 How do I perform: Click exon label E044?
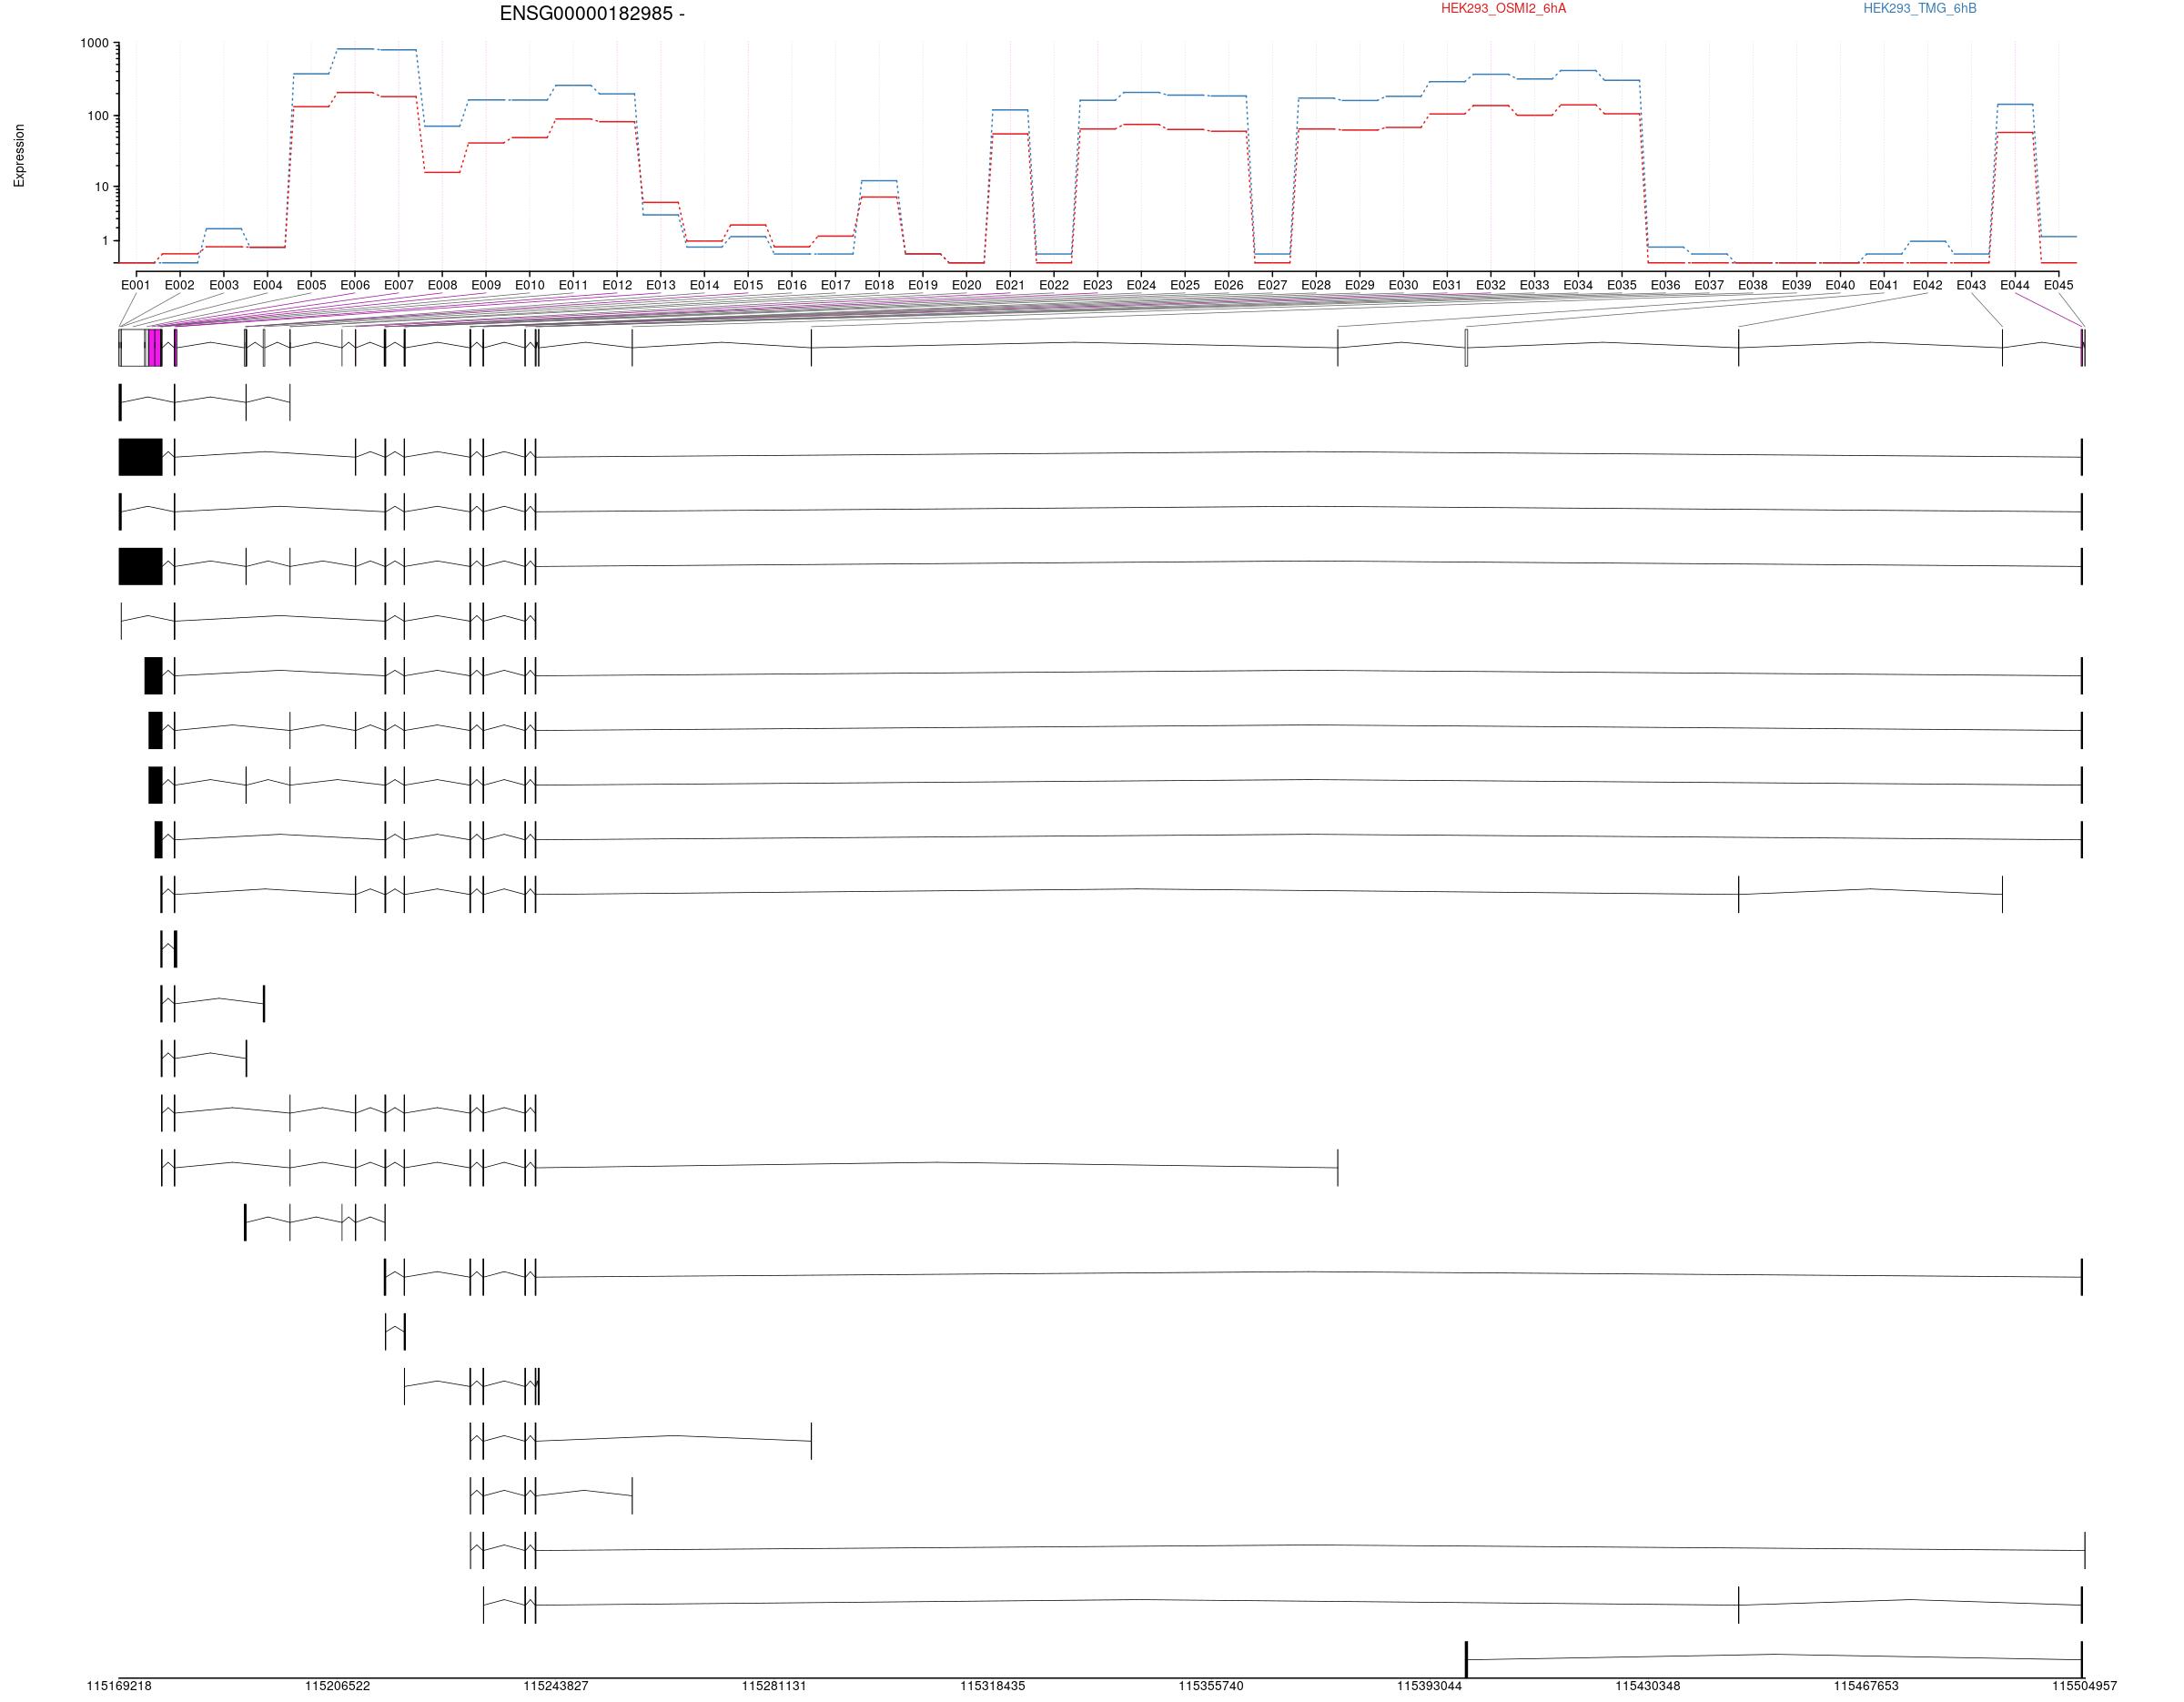tap(2015, 285)
